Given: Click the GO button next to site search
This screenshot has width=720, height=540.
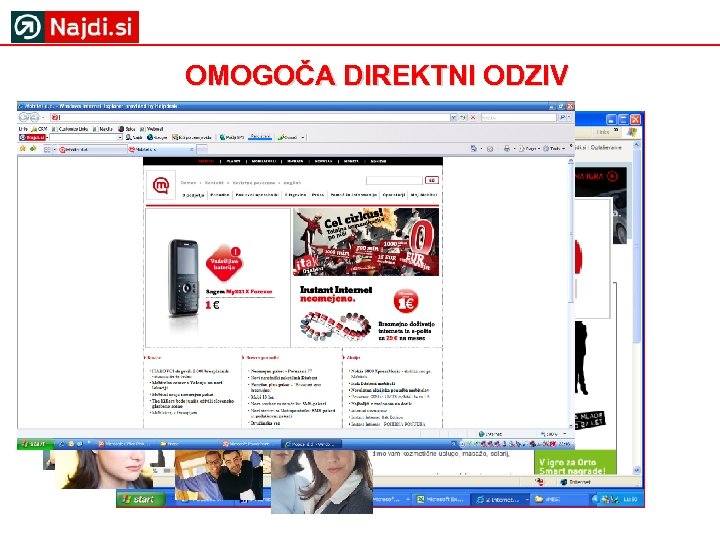Looking at the screenshot, I should tap(432, 180).
